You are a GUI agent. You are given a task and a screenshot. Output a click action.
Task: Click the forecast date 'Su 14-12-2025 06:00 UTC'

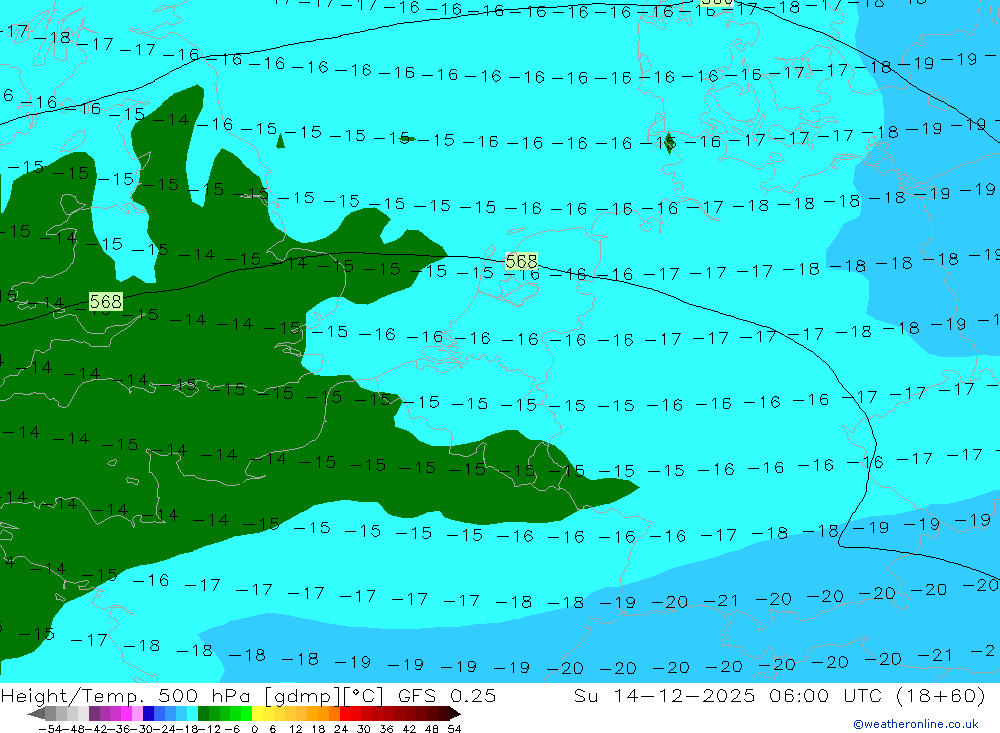coord(727,696)
